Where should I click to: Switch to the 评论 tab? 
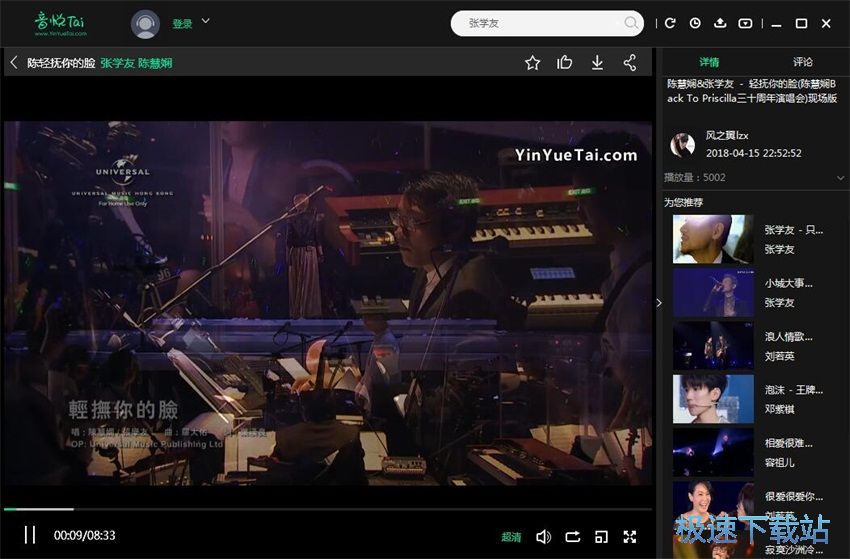click(x=802, y=62)
